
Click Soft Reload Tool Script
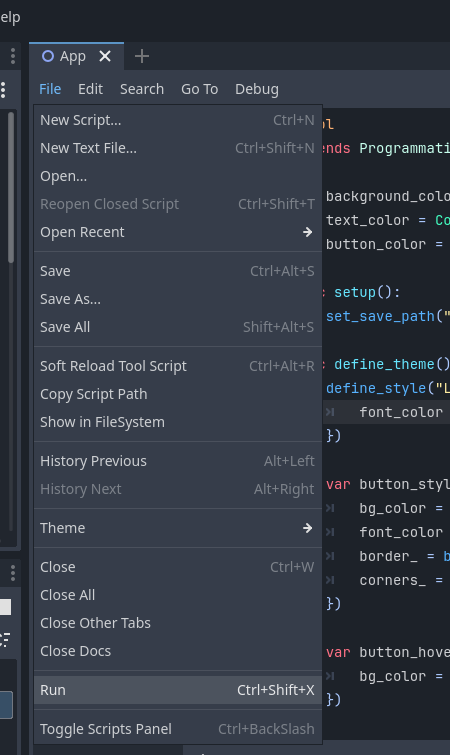[178, 366]
